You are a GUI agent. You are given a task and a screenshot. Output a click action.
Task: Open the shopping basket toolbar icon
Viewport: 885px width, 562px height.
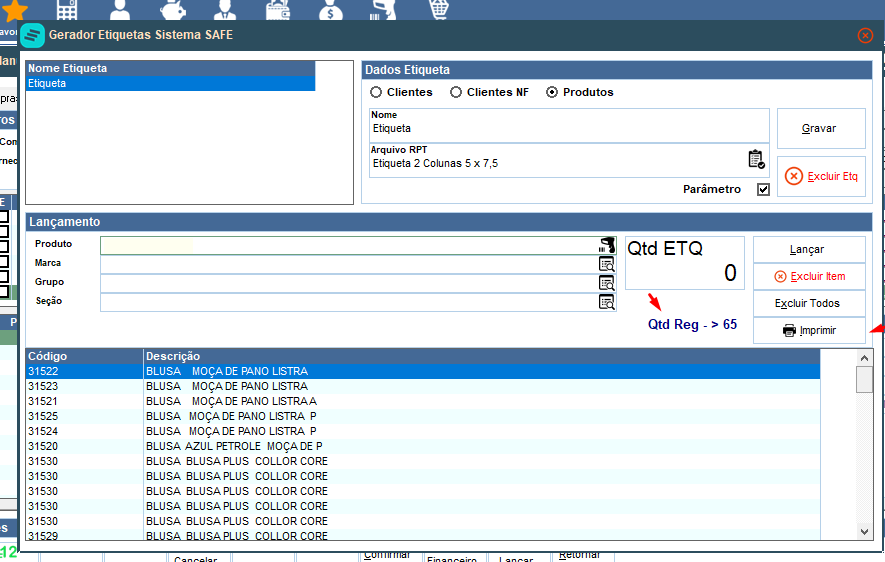(439, 10)
